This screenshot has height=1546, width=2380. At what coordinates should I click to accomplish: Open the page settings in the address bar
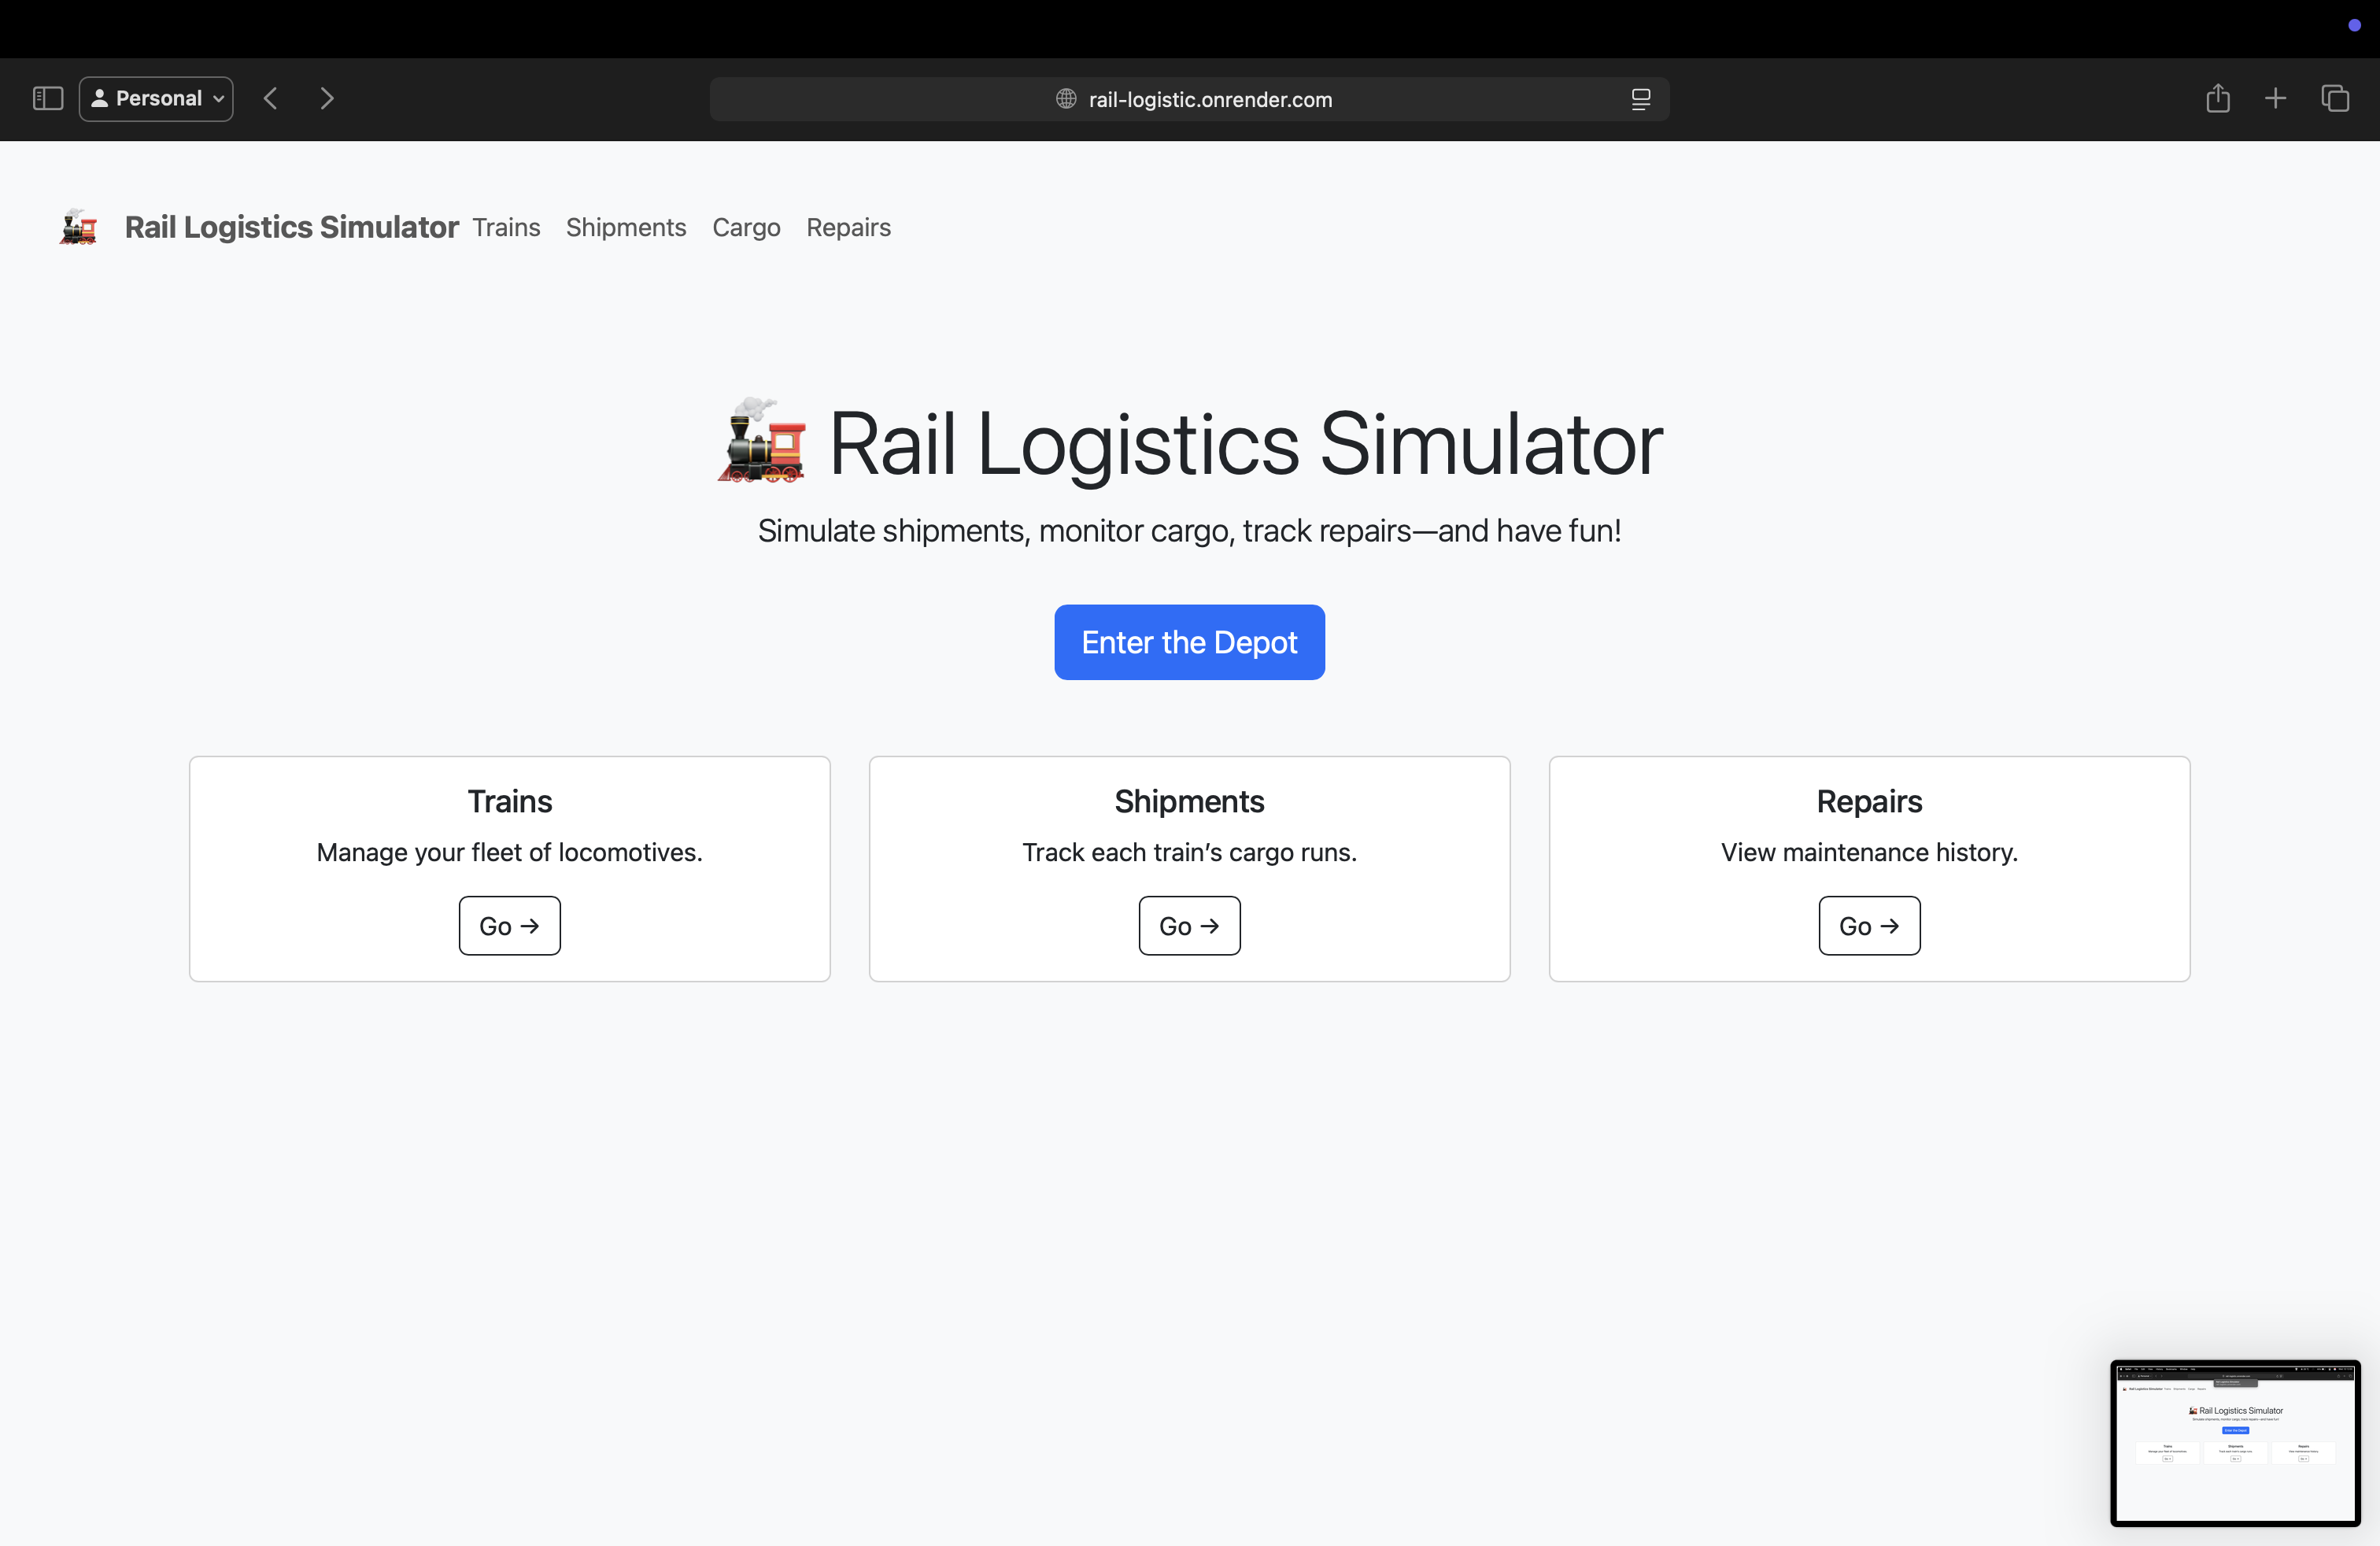click(x=1641, y=99)
